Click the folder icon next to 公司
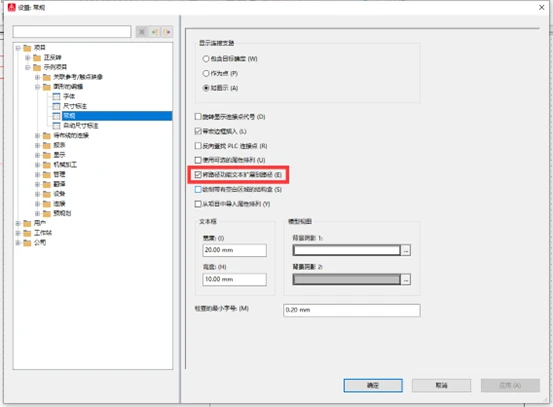This screenshot has width=553, height=407. [28, 243]
